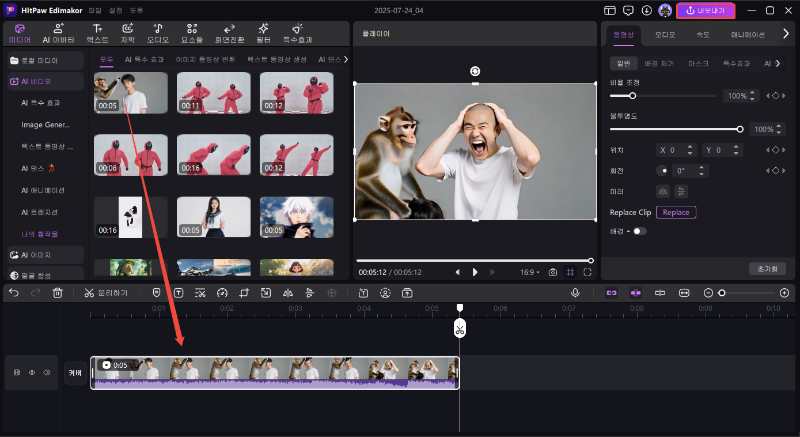Click the purple export button
The width and height of the screenshot is (800, 437).
point(706,11)
